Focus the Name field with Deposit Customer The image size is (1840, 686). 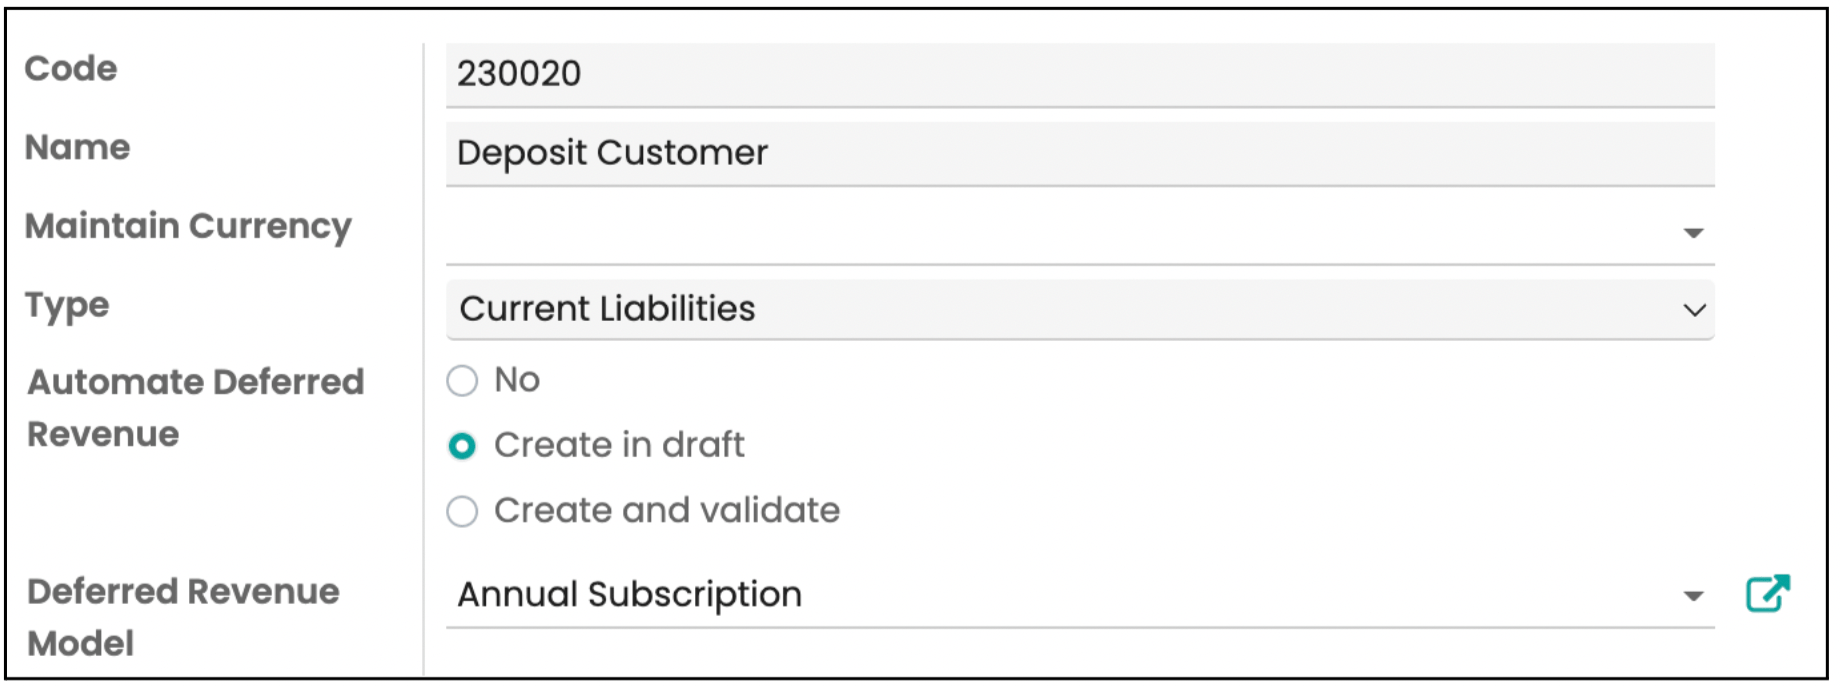coord(1080,153)
